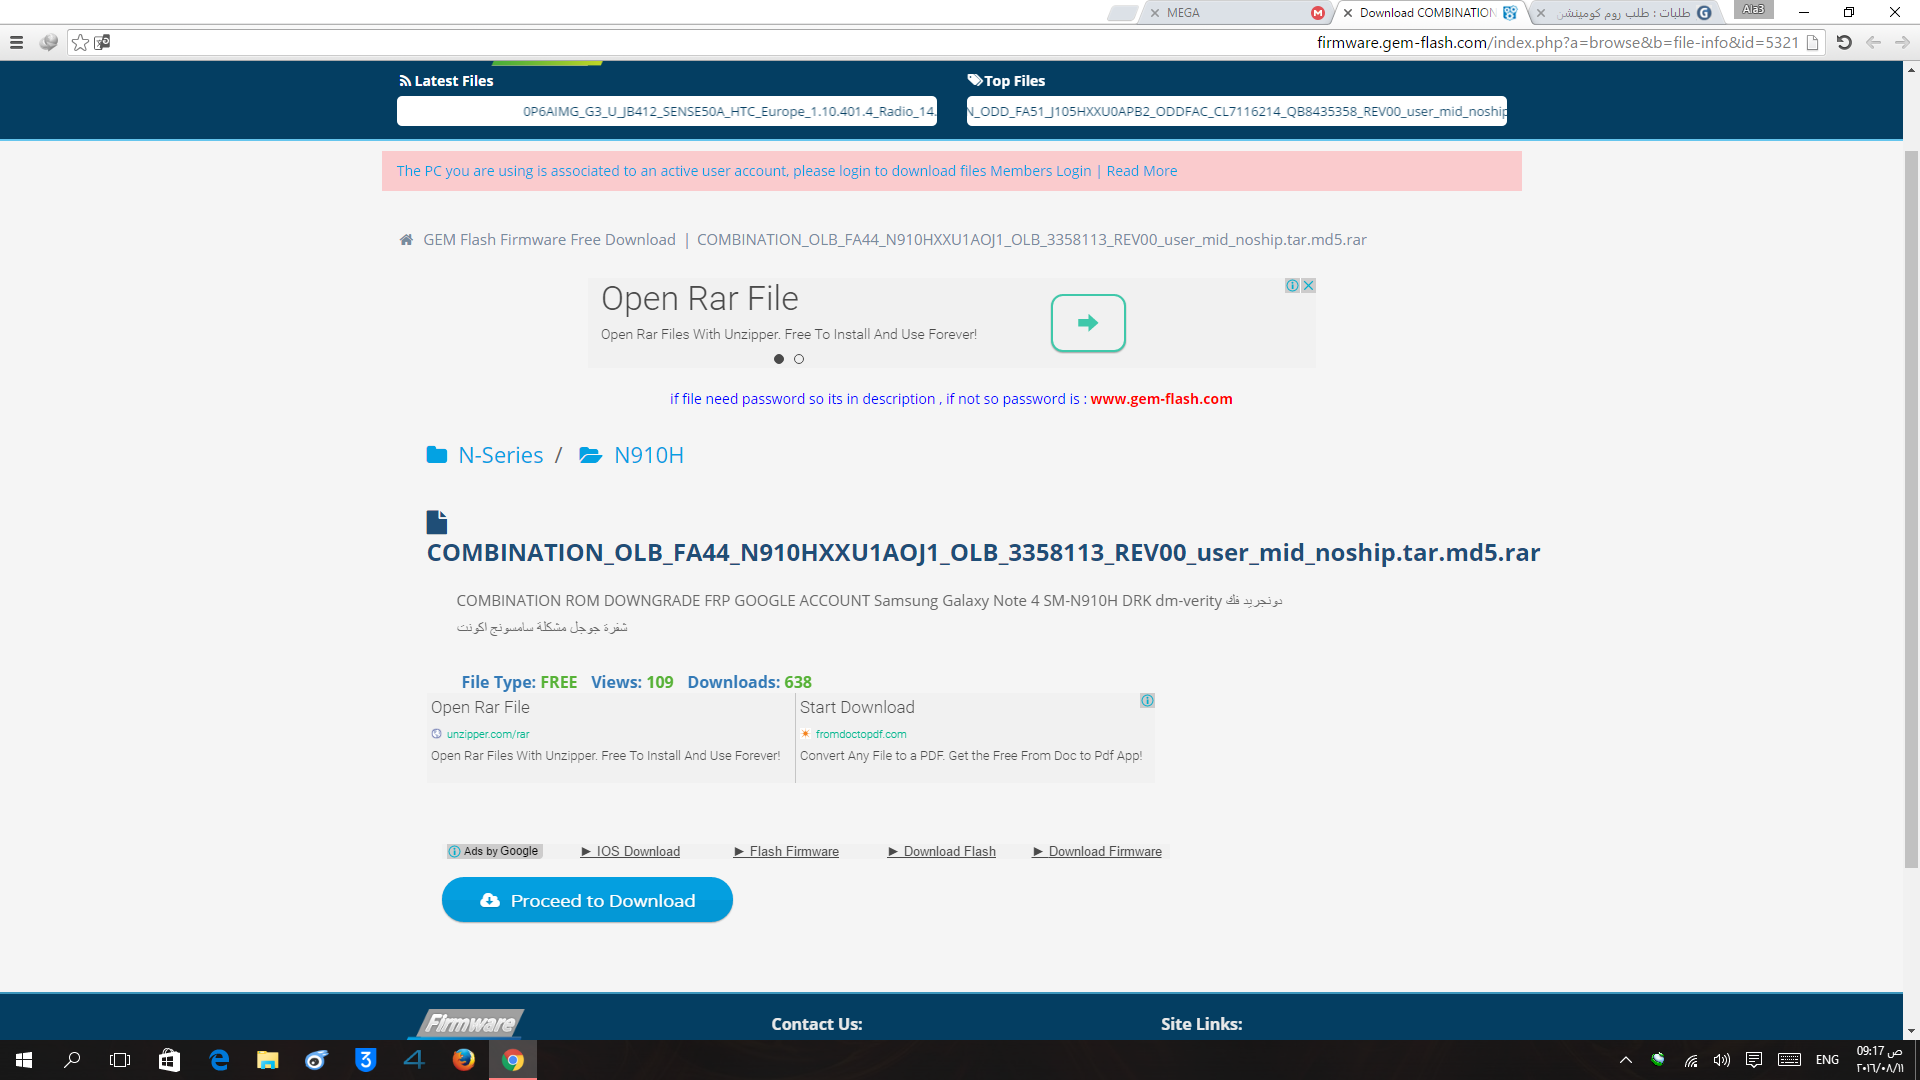The width and height of the screenshot is (1920, 1080).
Task: Click the AdChoices icon on the lower ad
Action: pos(1147,701)
